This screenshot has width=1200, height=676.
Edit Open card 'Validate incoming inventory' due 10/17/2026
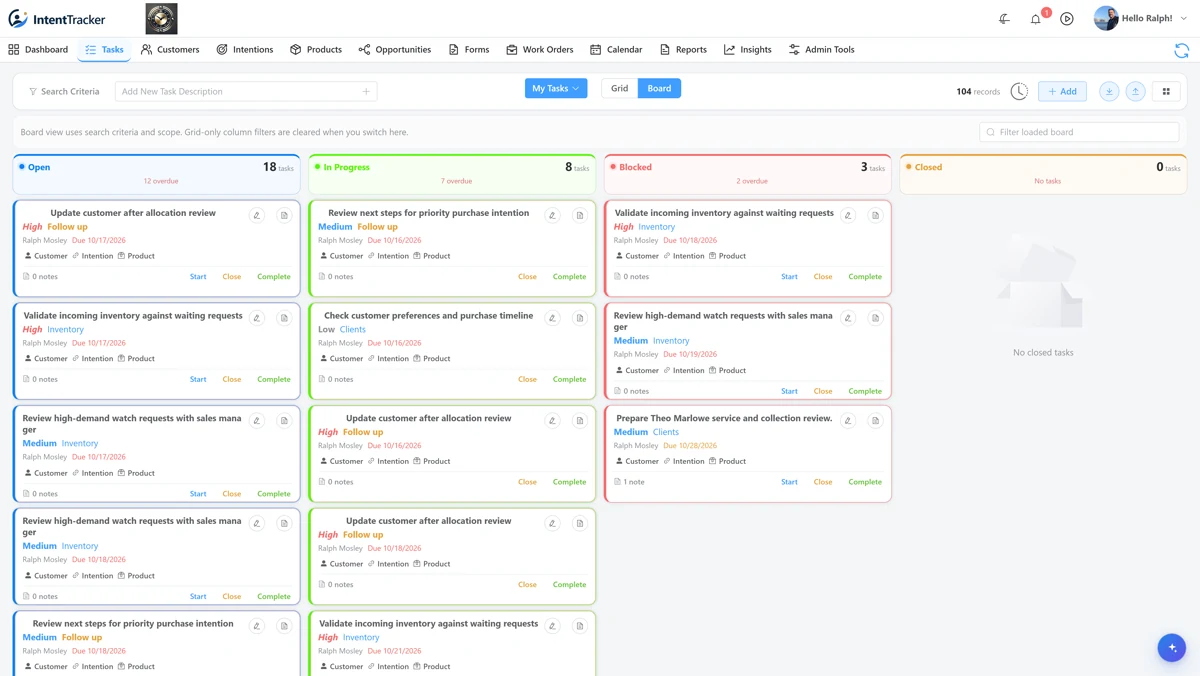pos(257,318)
